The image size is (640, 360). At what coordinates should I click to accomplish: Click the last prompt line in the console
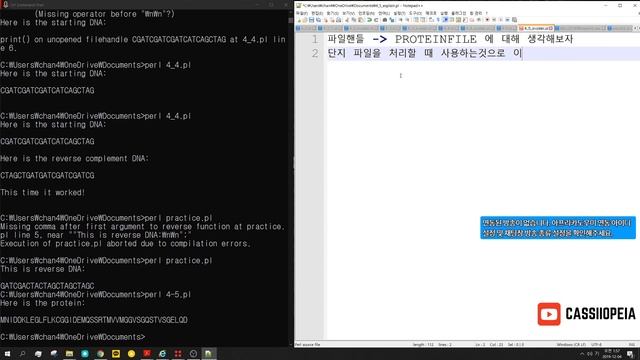click(x=73, y=337)
